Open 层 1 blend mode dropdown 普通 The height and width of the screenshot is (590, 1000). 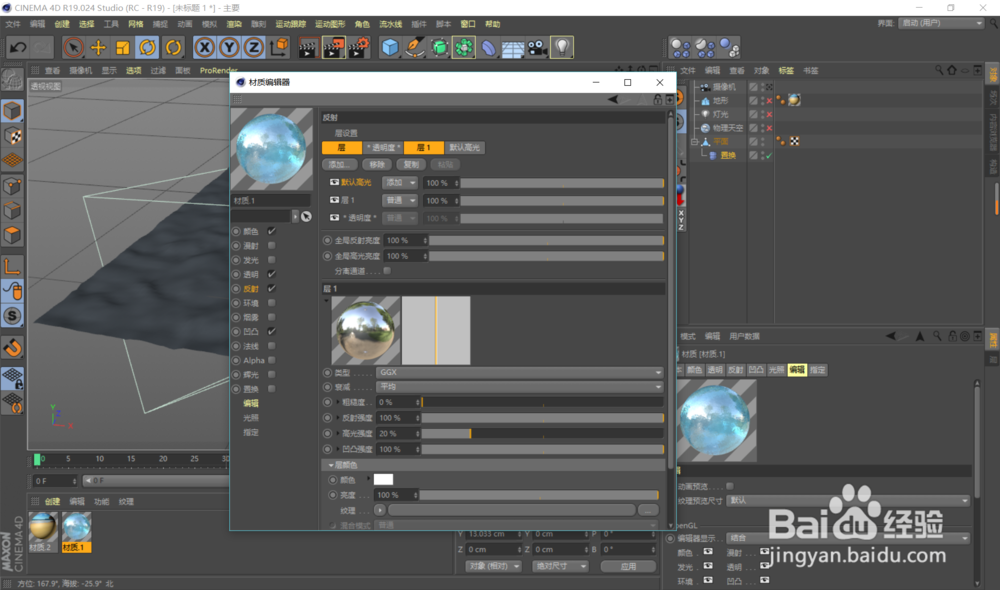pos(399,201)
